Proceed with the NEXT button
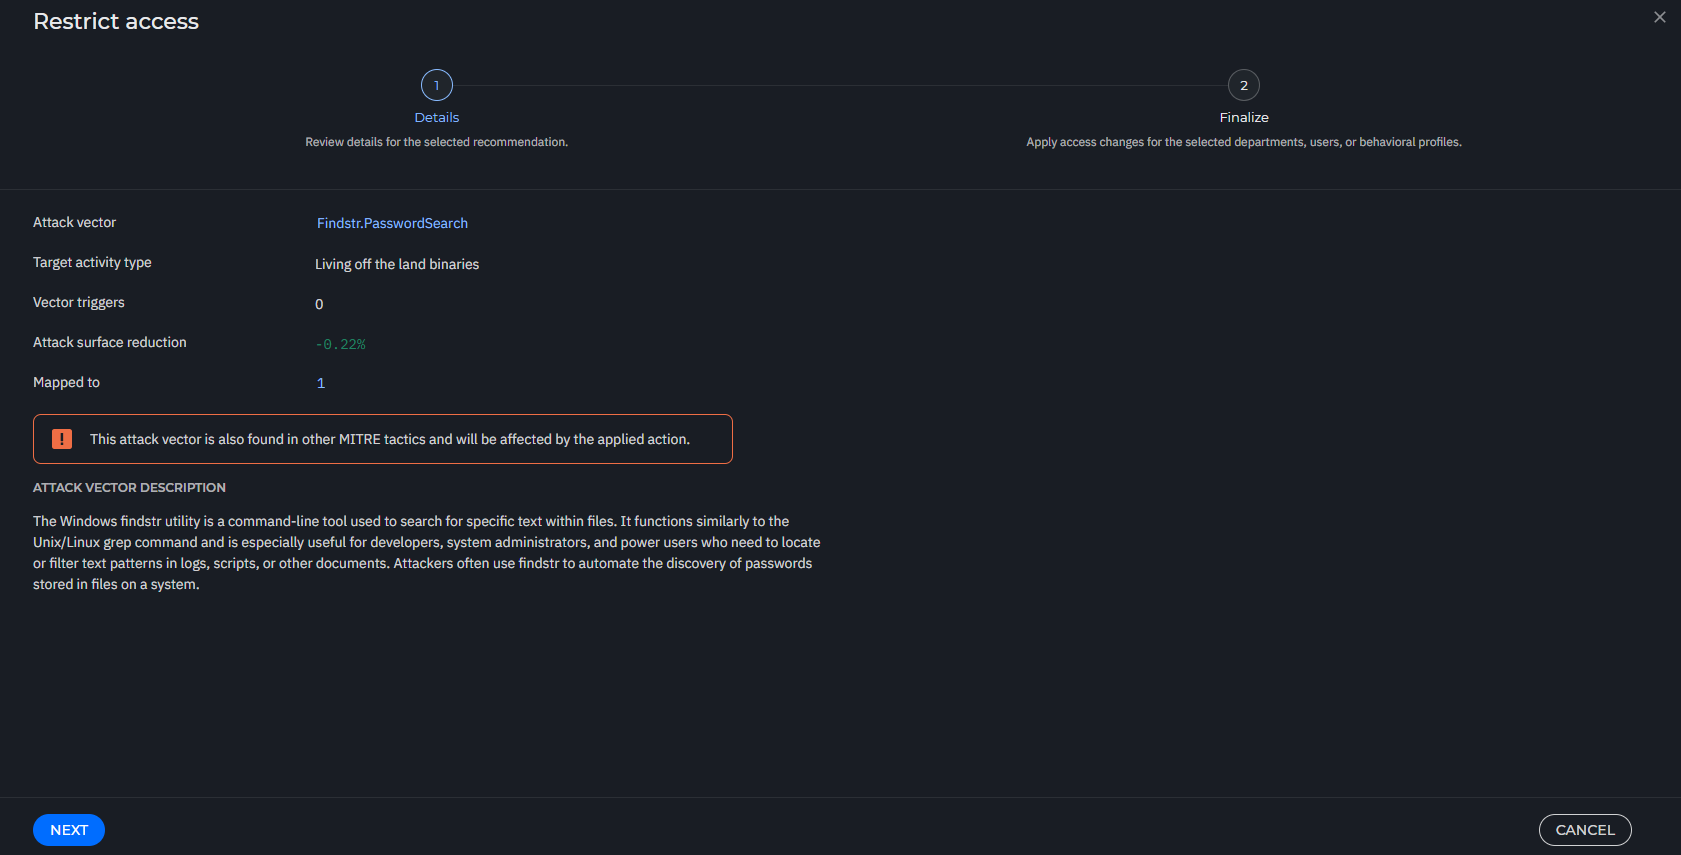 [69, 830]
